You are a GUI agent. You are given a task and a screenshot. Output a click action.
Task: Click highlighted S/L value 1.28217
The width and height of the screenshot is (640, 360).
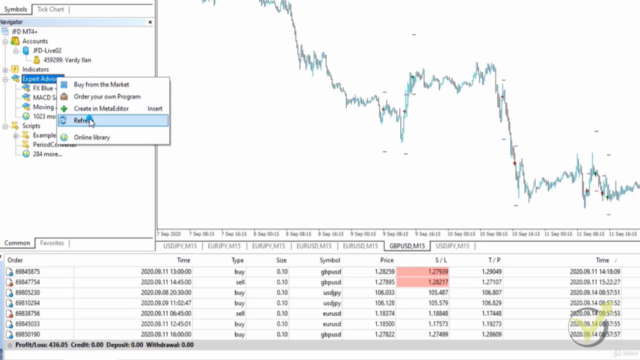422,282
